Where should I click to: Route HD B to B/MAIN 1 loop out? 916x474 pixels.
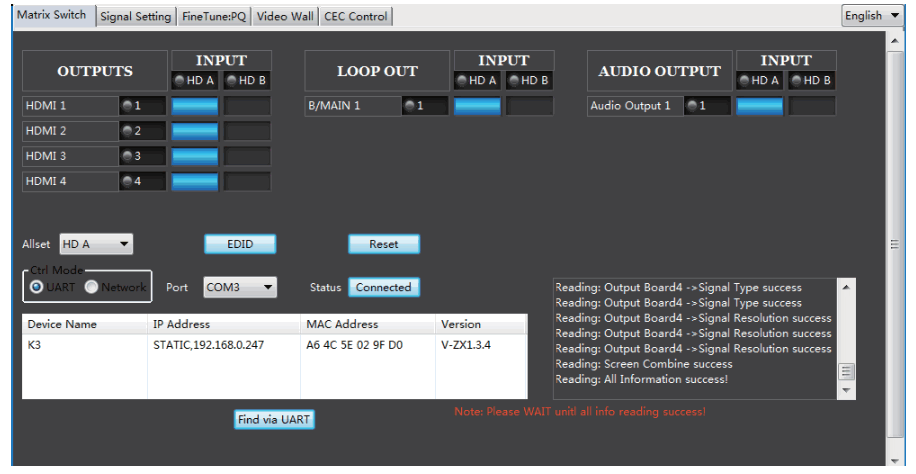tap(530, 106)
